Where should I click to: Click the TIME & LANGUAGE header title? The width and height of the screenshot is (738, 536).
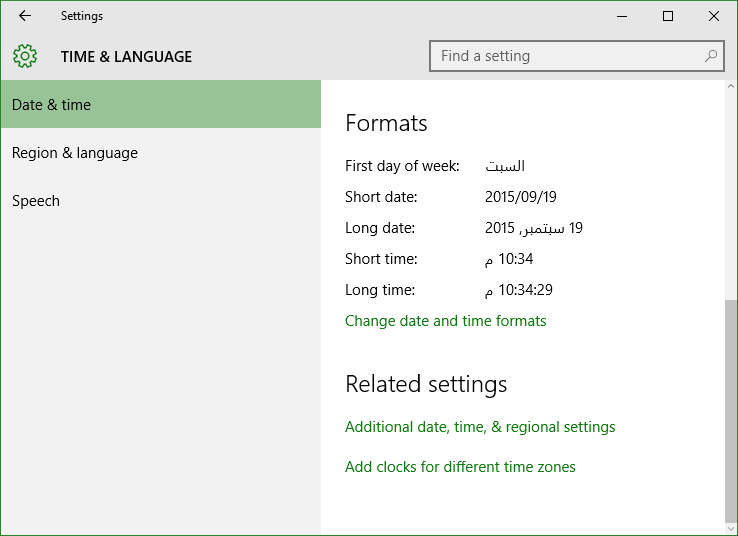point(126,56)
